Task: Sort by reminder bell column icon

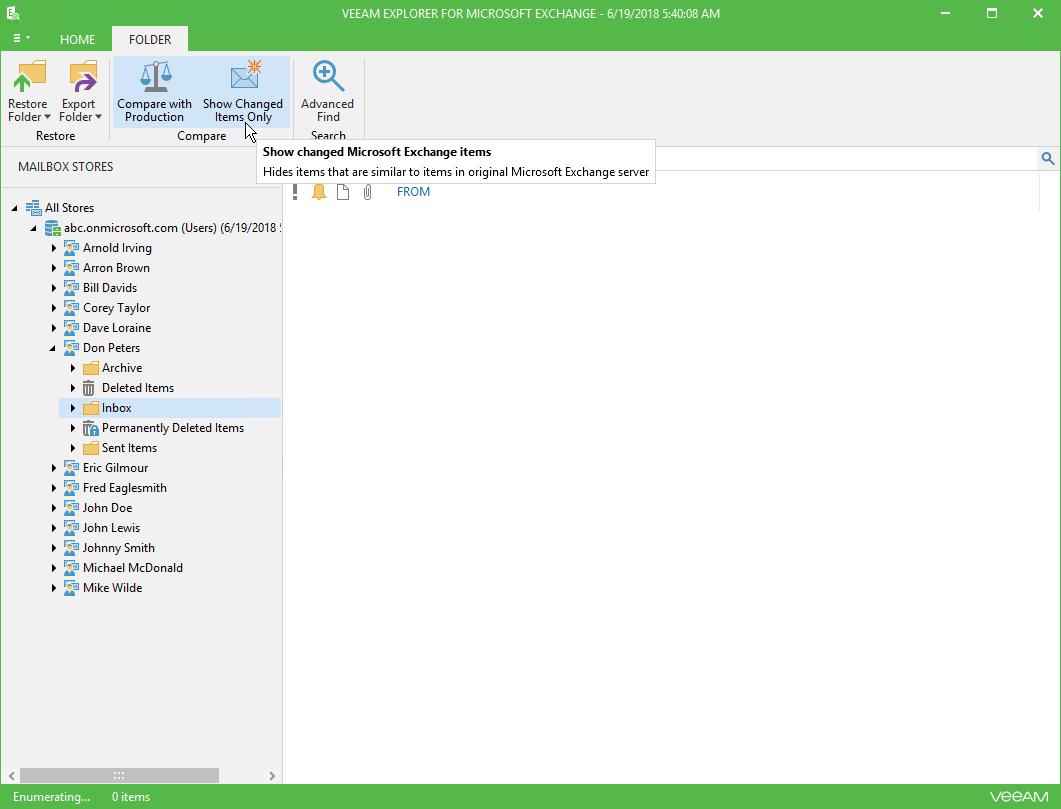Action: [319, 192]
